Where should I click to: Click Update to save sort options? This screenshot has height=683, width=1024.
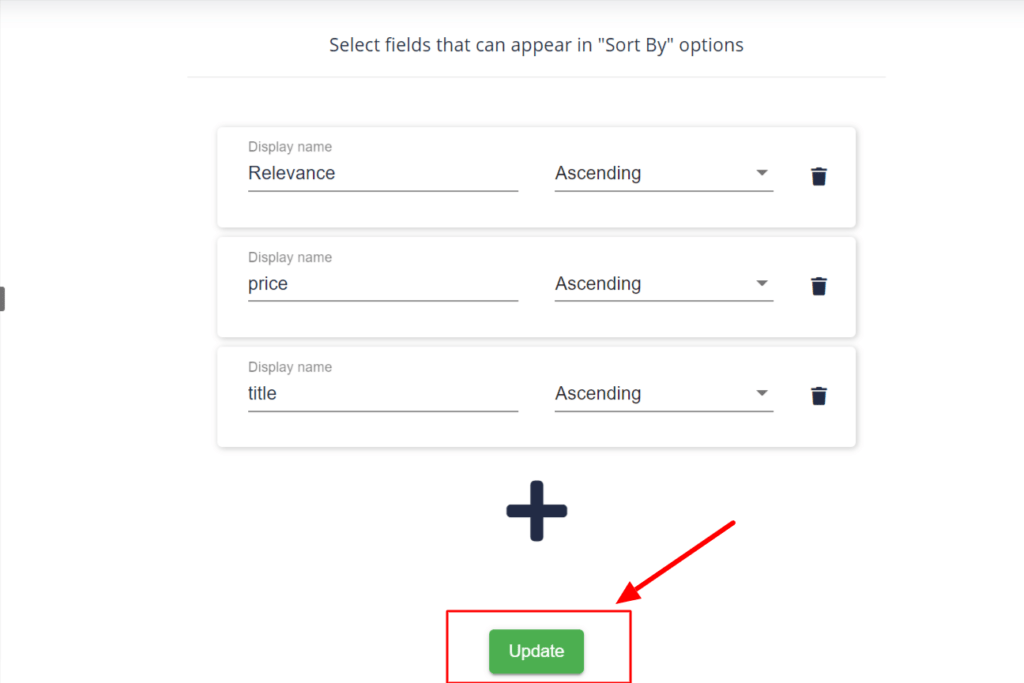(536, 651)
